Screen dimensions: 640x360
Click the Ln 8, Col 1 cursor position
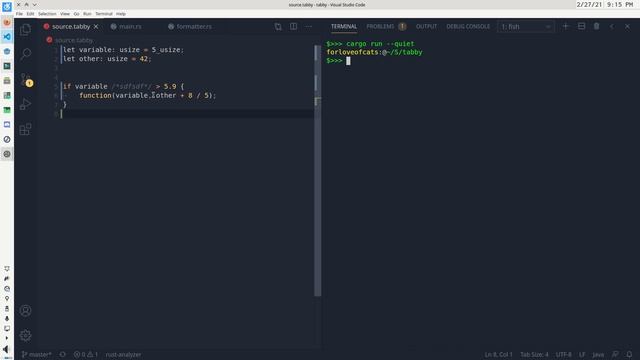tap(498, 355)
